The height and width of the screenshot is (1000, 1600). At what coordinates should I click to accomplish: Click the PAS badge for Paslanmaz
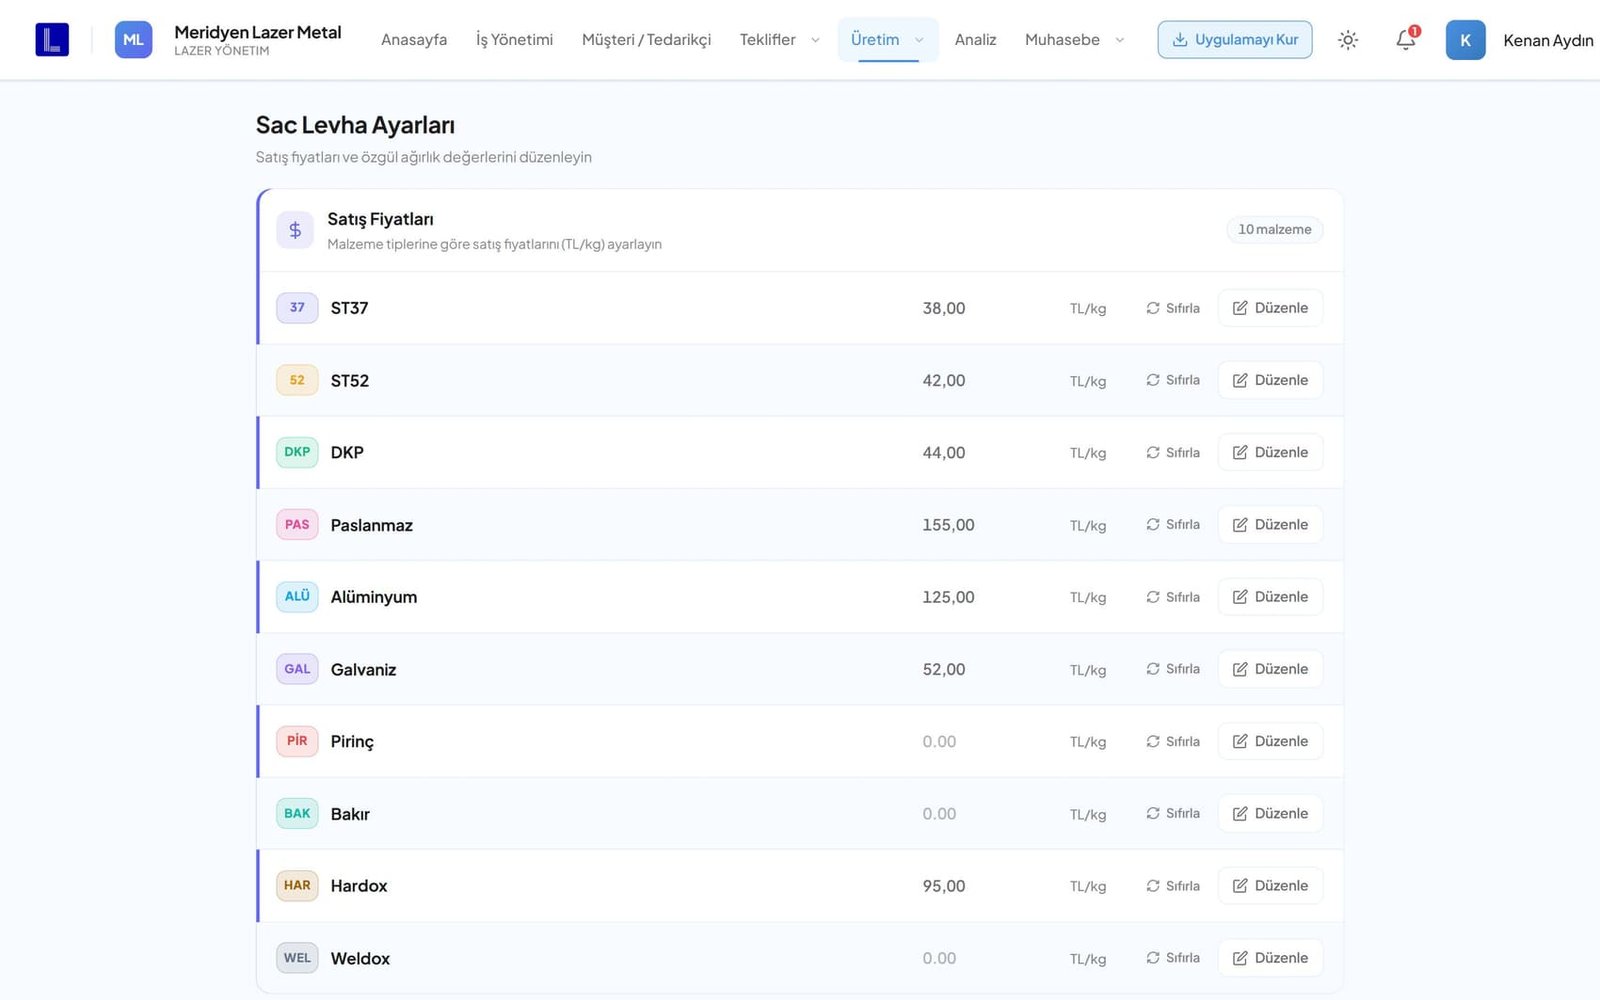pyautogui.click(x=297, y=525)
